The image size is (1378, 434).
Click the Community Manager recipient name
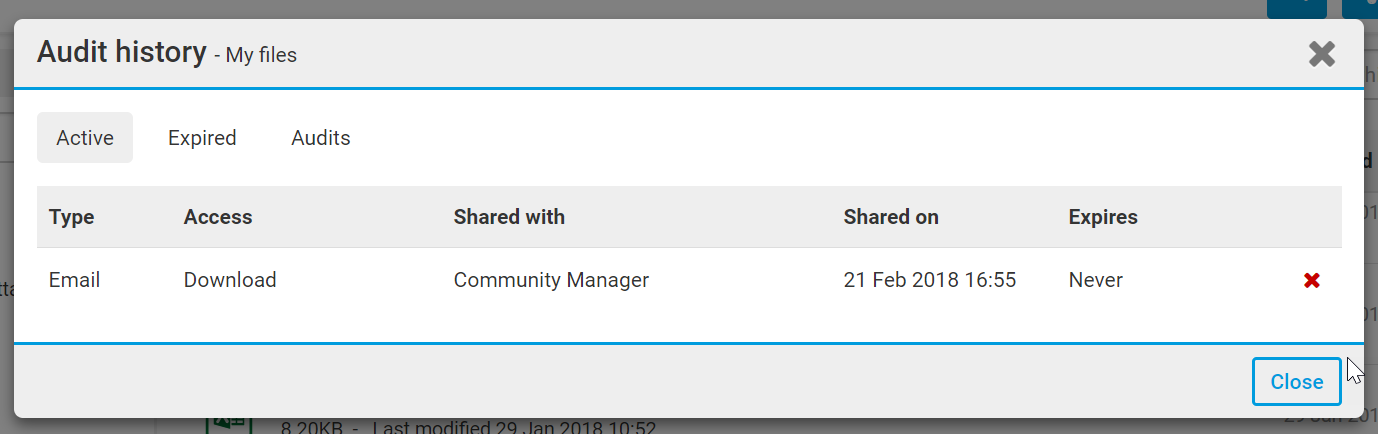[551, 281]
